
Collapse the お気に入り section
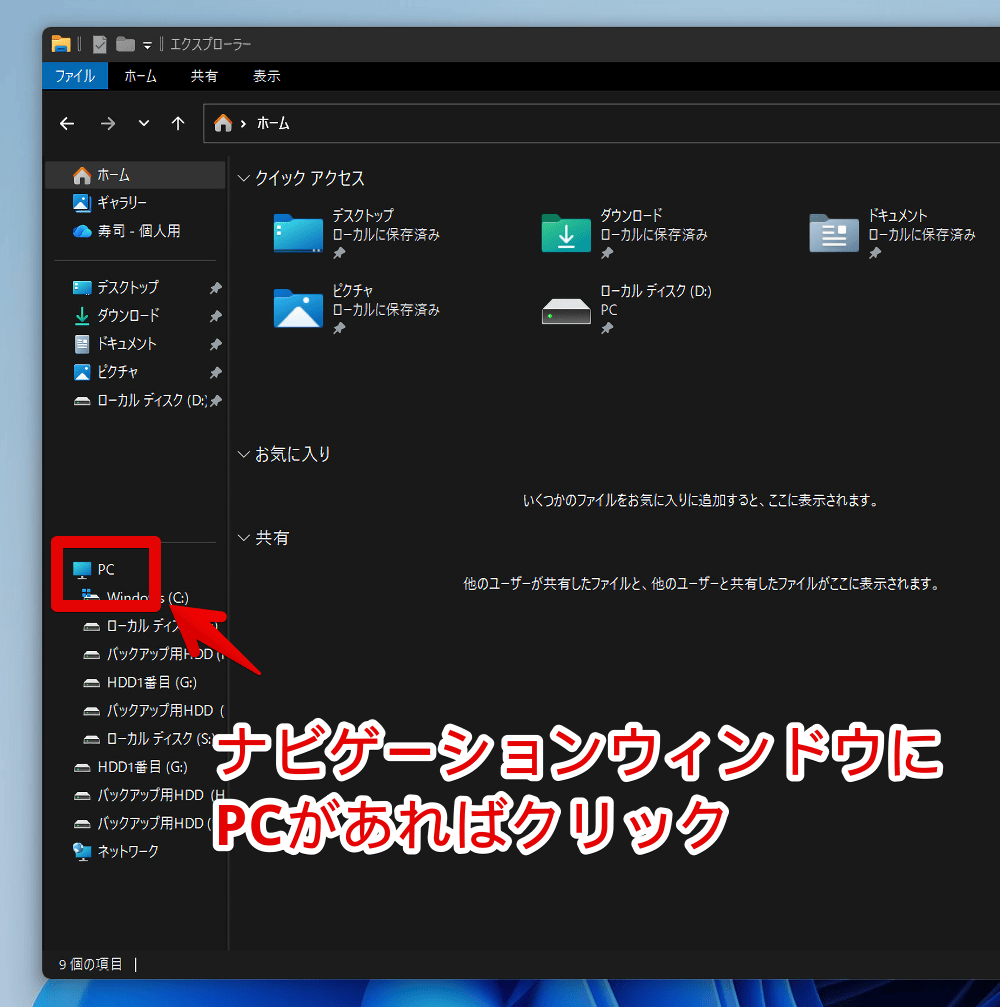(243, 453)
